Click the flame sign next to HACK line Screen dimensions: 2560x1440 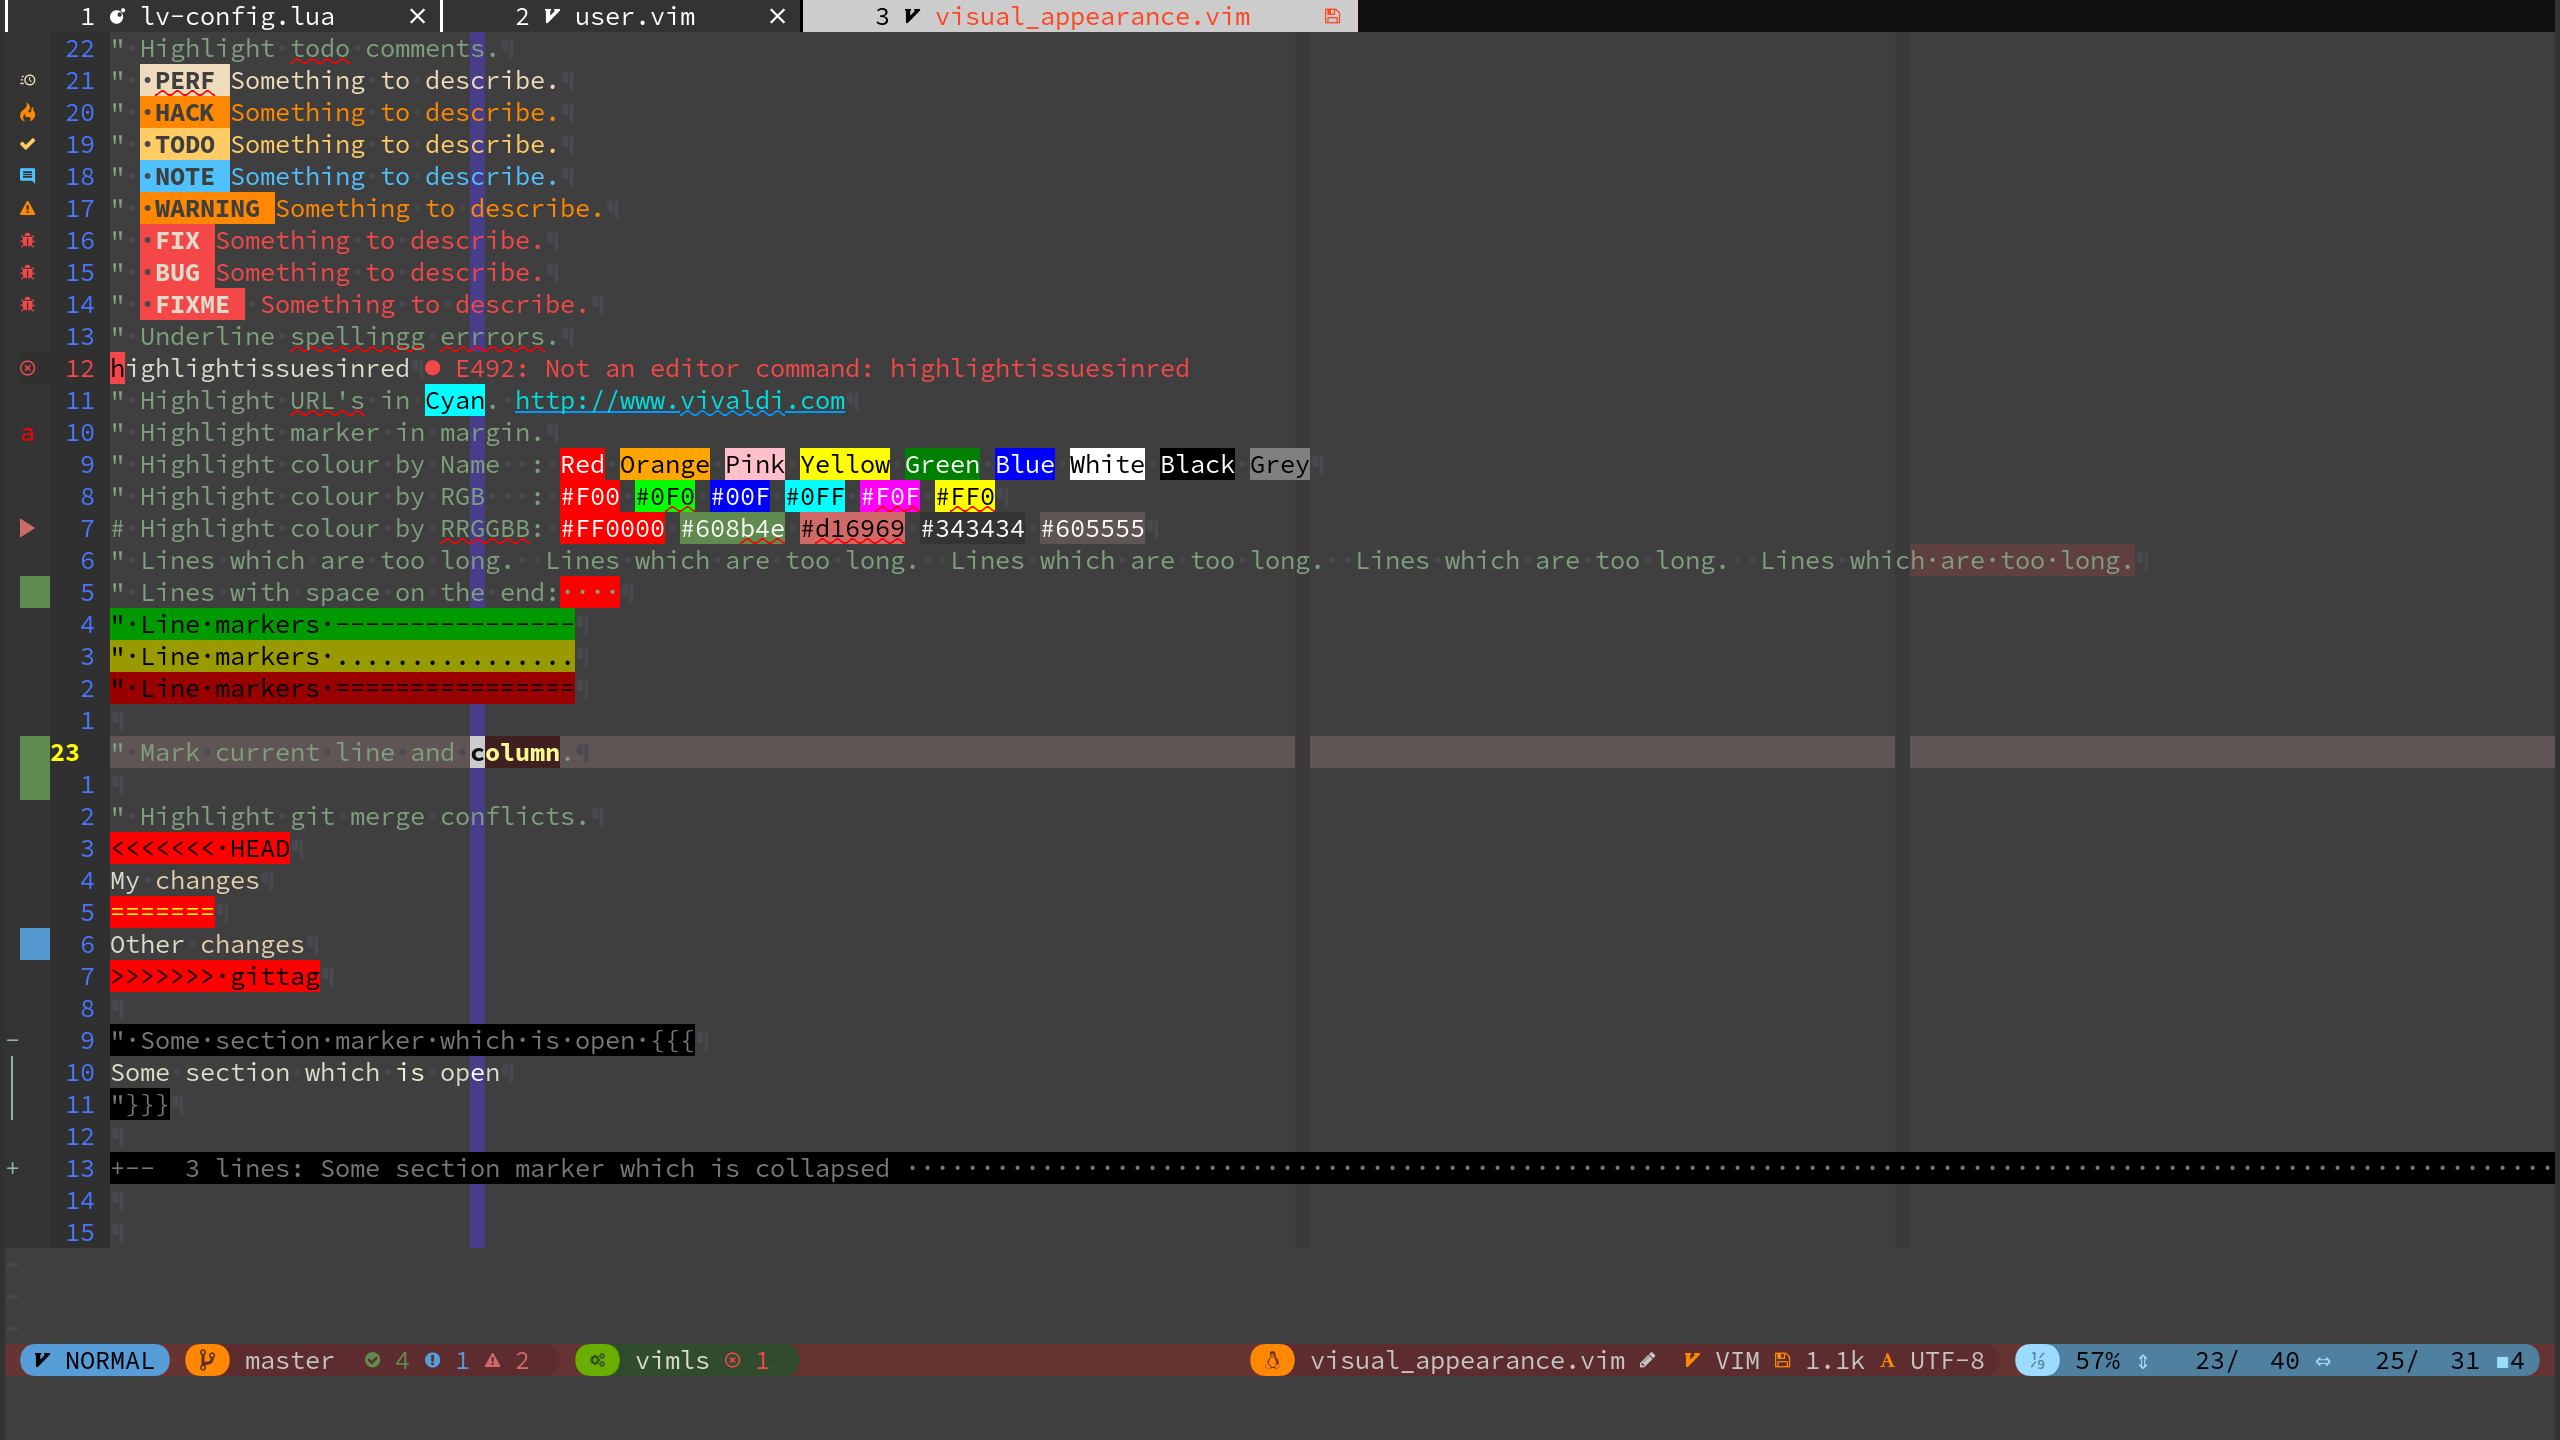[x=28, y=113]
